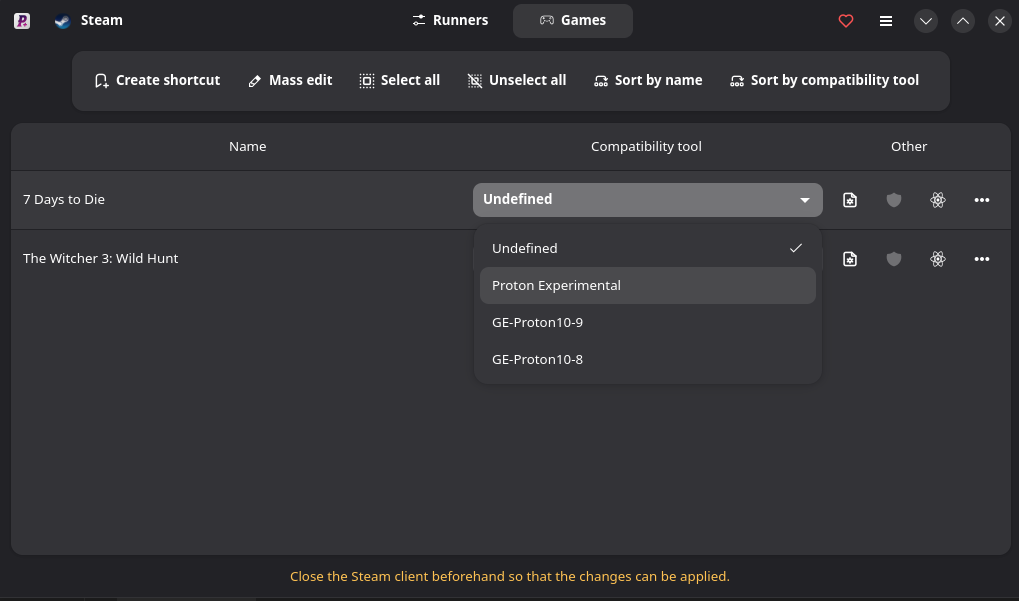
Task: Select The Witcher 3: Wild Hunt game name
Action: coord(100,259)
